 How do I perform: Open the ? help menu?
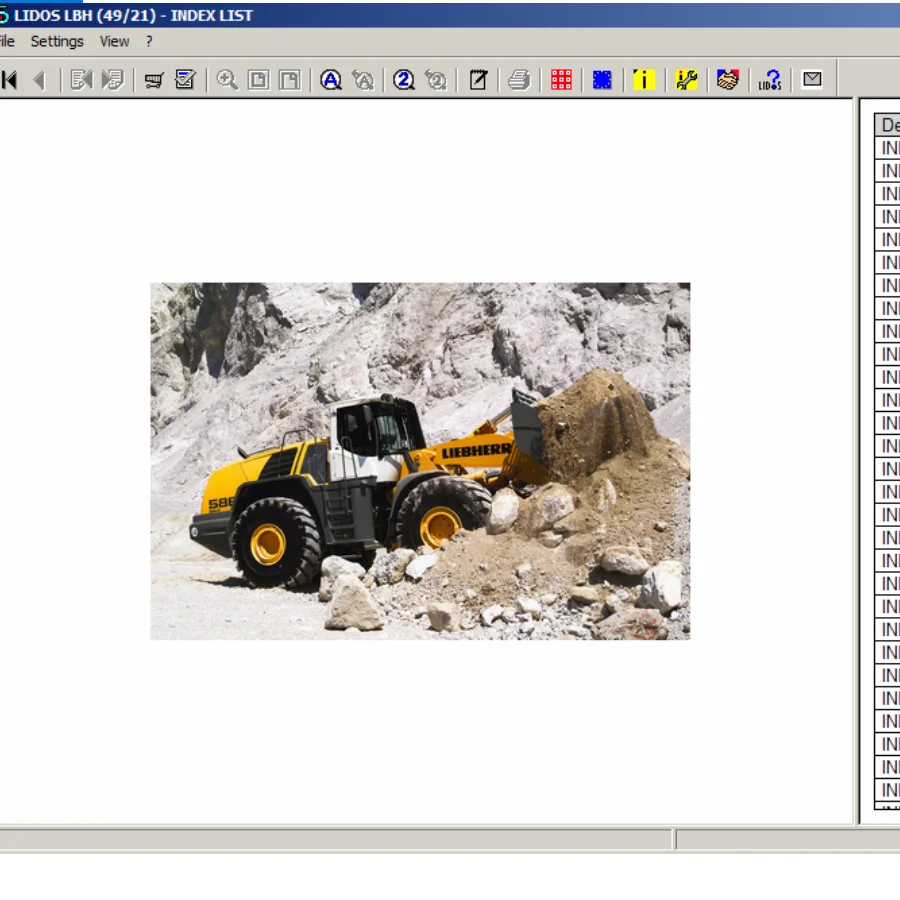(x=149, y=41)
